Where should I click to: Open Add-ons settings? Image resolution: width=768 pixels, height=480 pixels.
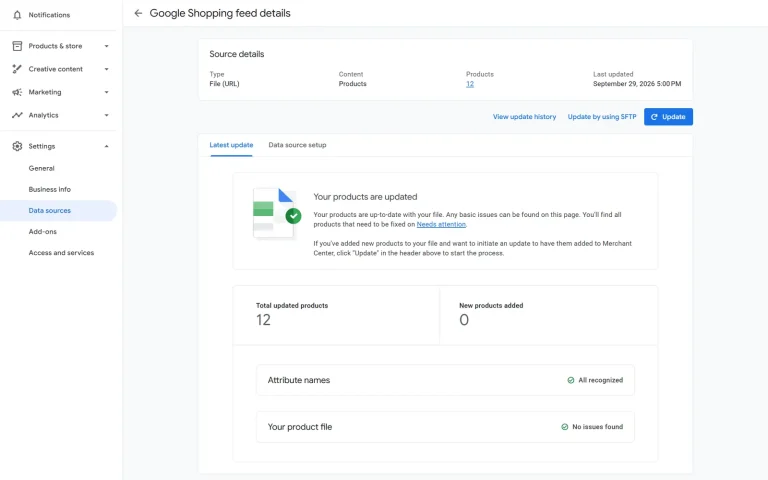[x=43, y=231]
